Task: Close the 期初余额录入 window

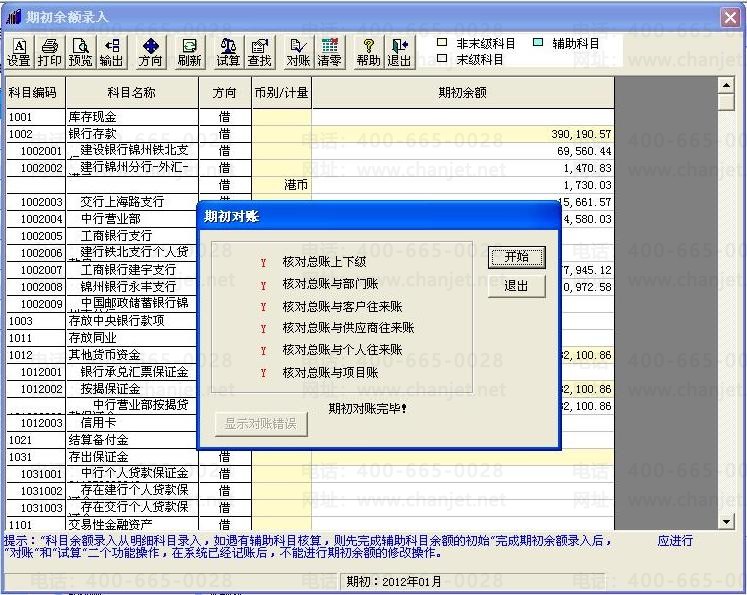Action: coord(730,18)
